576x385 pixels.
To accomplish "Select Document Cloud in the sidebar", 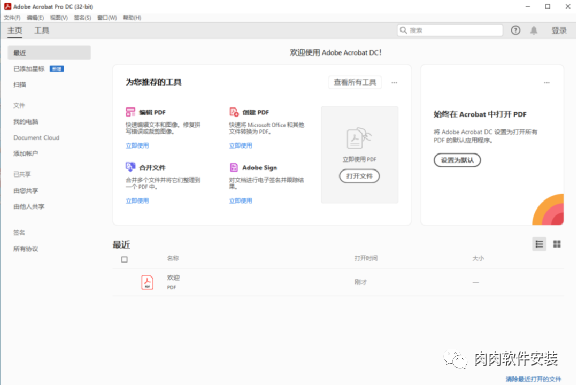I will 36,138.
